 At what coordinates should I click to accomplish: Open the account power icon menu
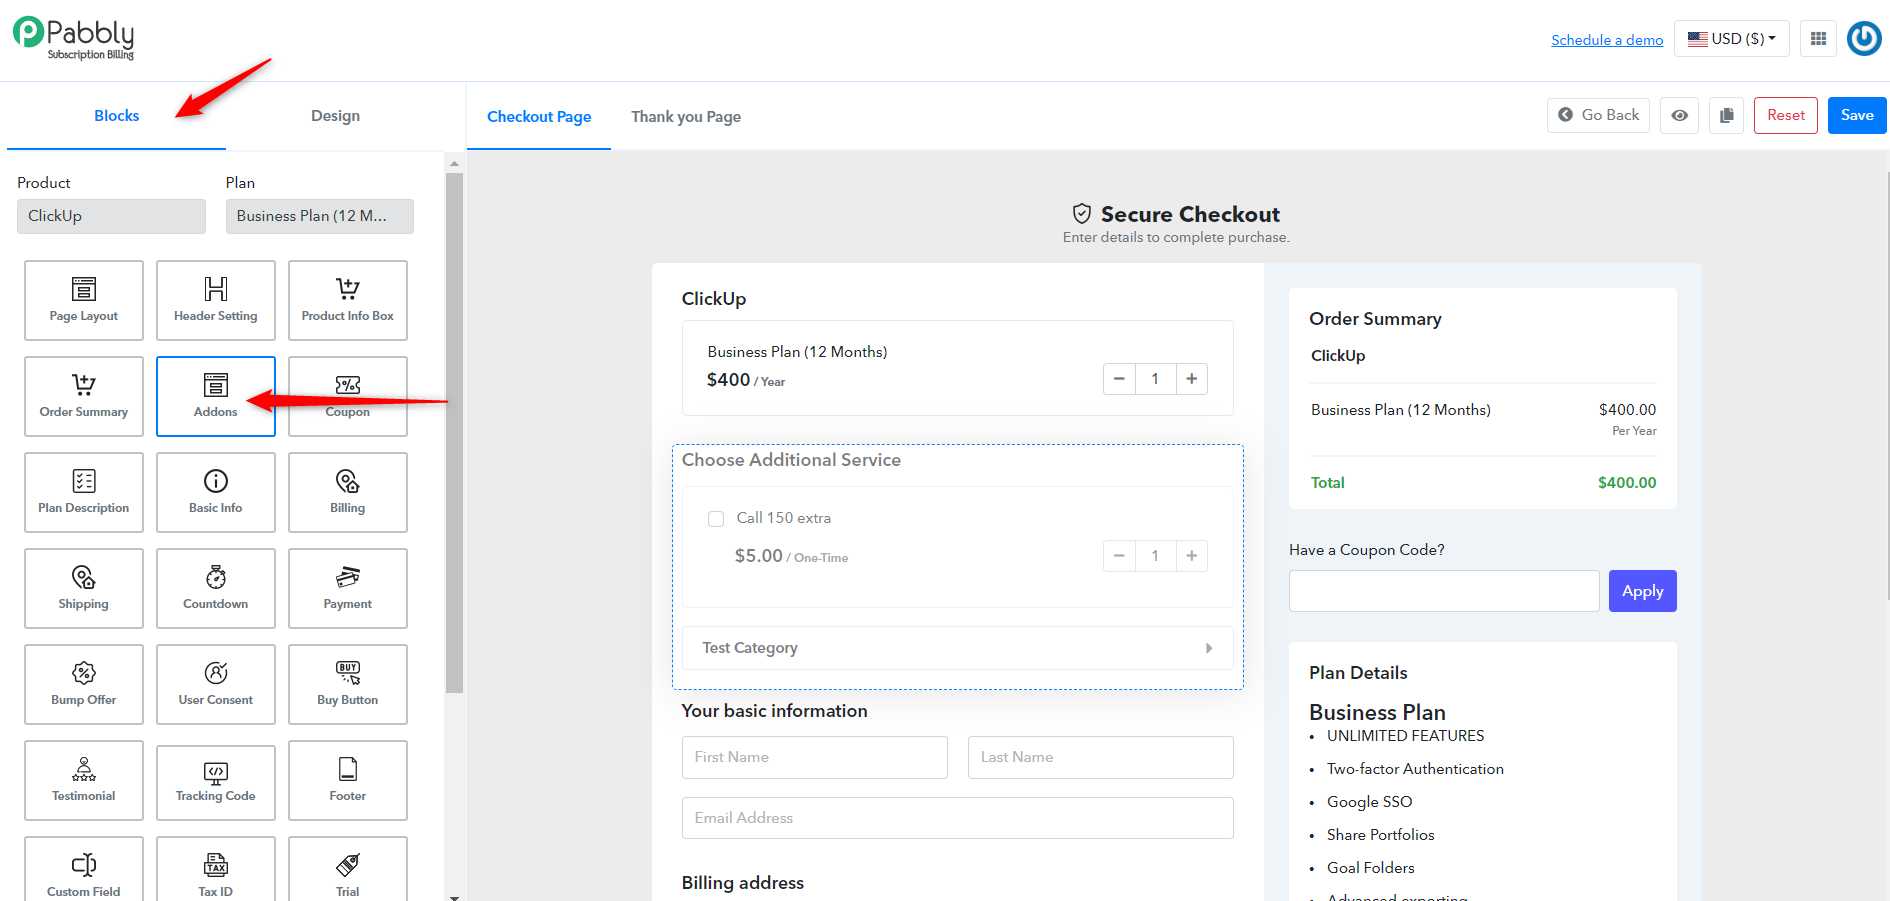(1864, 39)
